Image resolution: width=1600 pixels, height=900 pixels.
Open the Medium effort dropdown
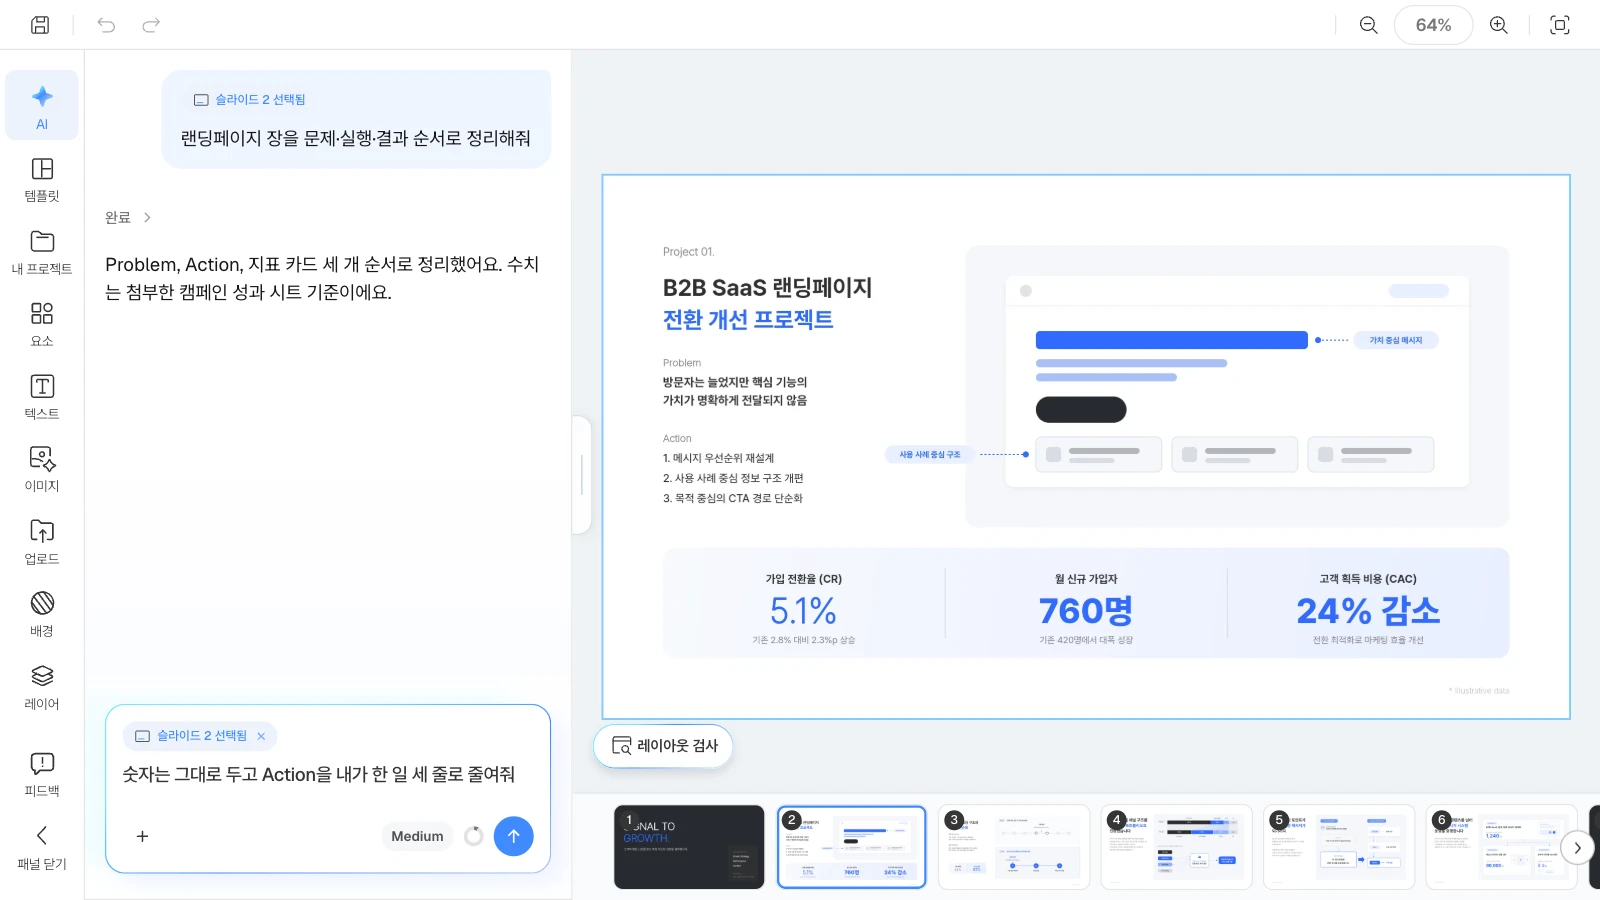click(417, 836)
